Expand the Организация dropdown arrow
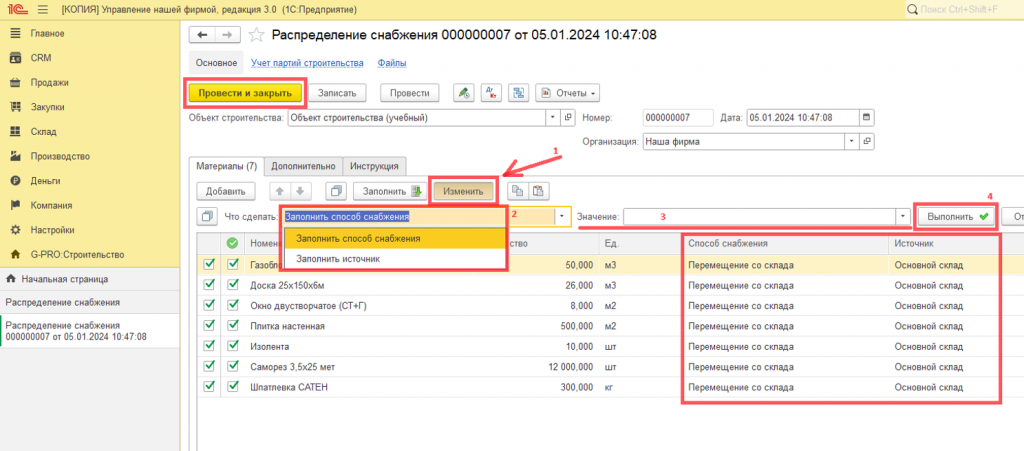1024x451 pixels. coord(852,142)
